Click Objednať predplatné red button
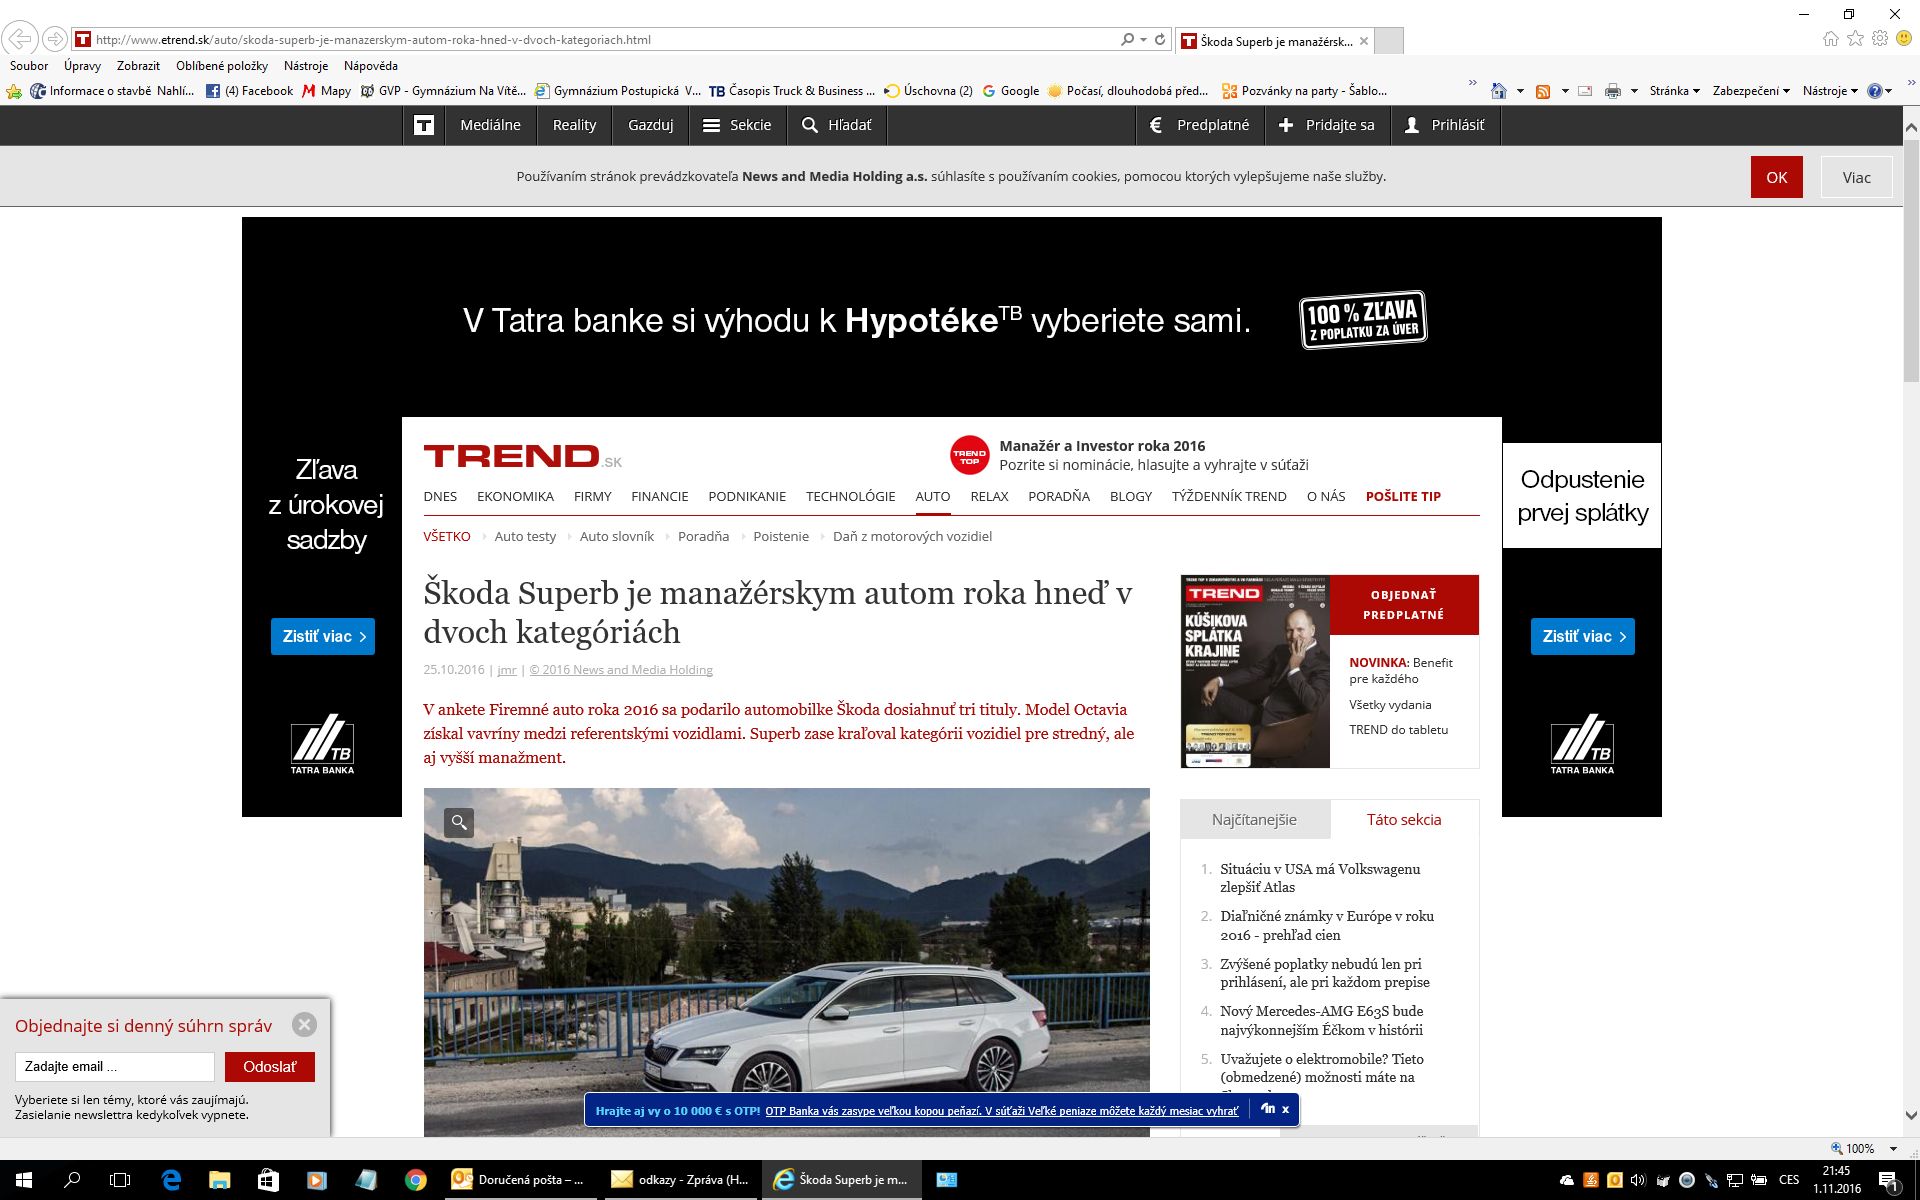The height and width of the screenshot is (1200, 1920). 1404,605
